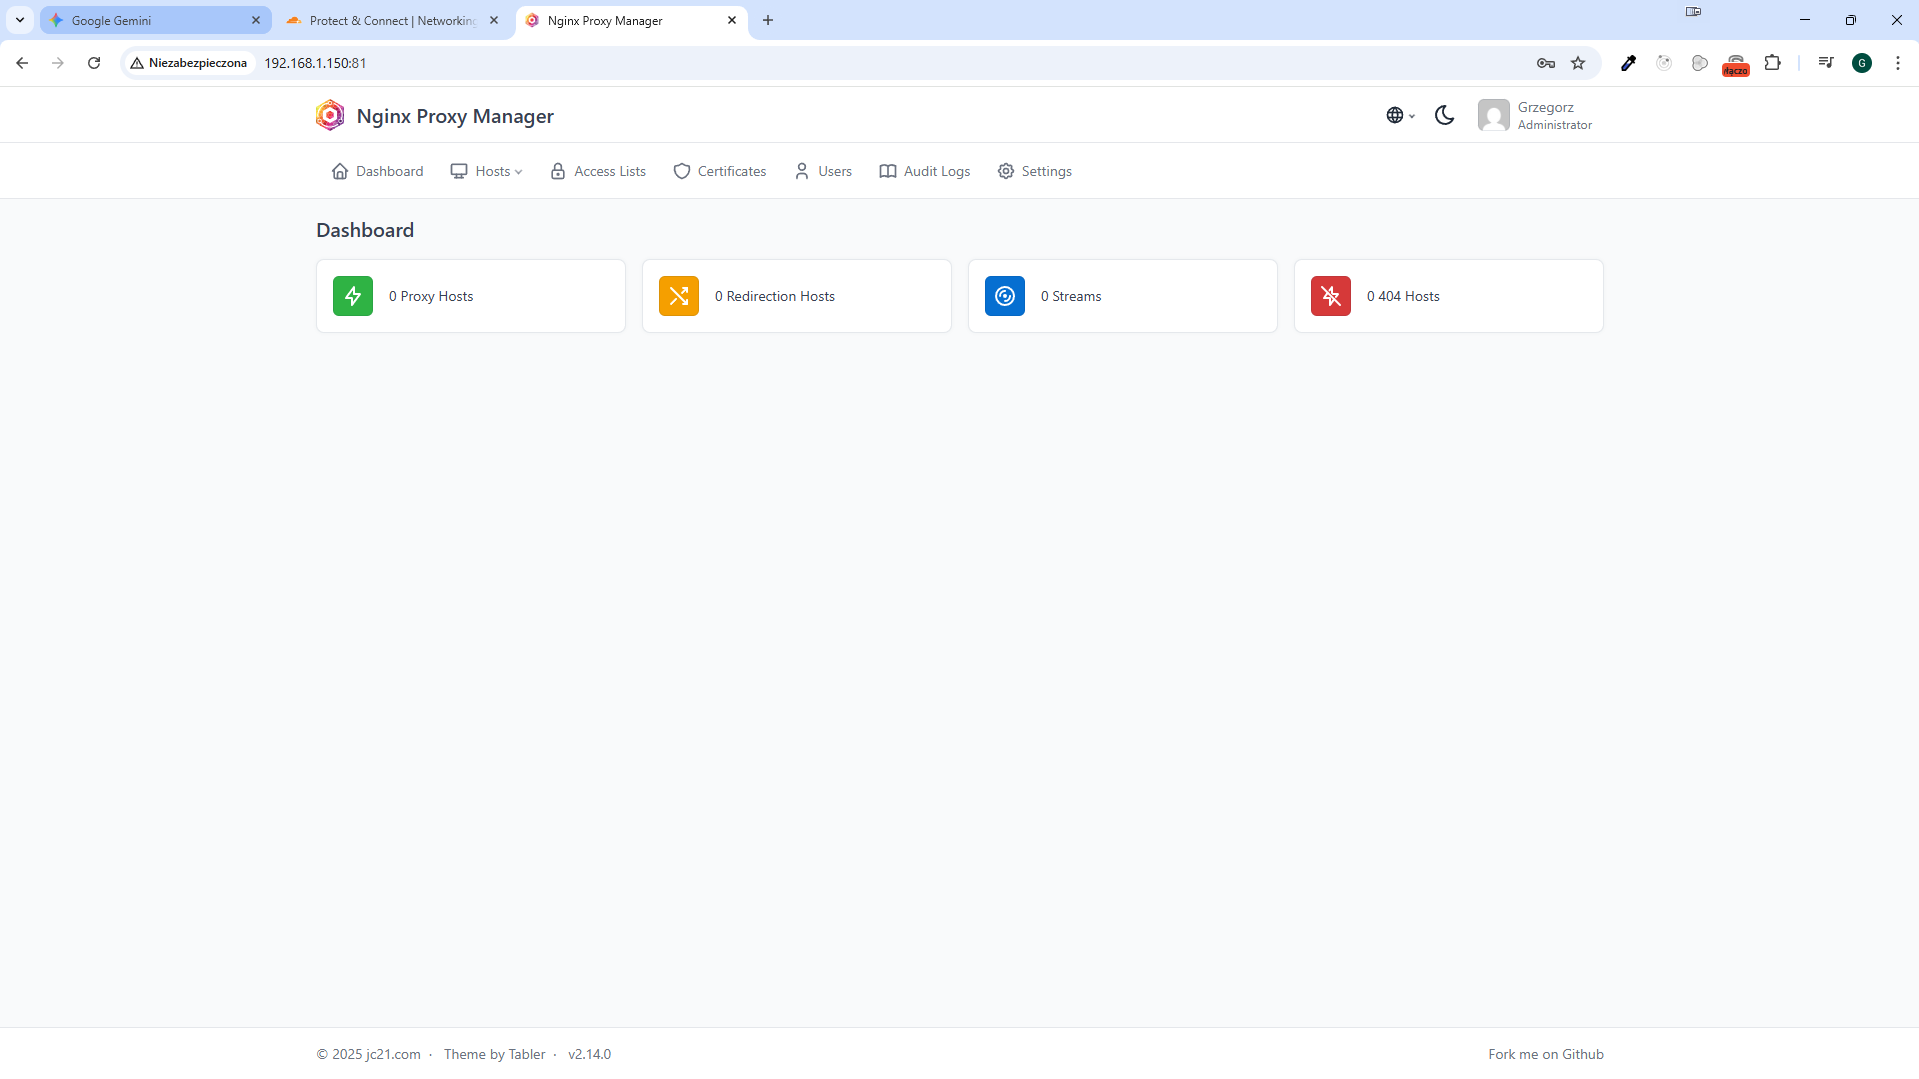Close the Nginx Proxy Manager tab

pos(732,20)
